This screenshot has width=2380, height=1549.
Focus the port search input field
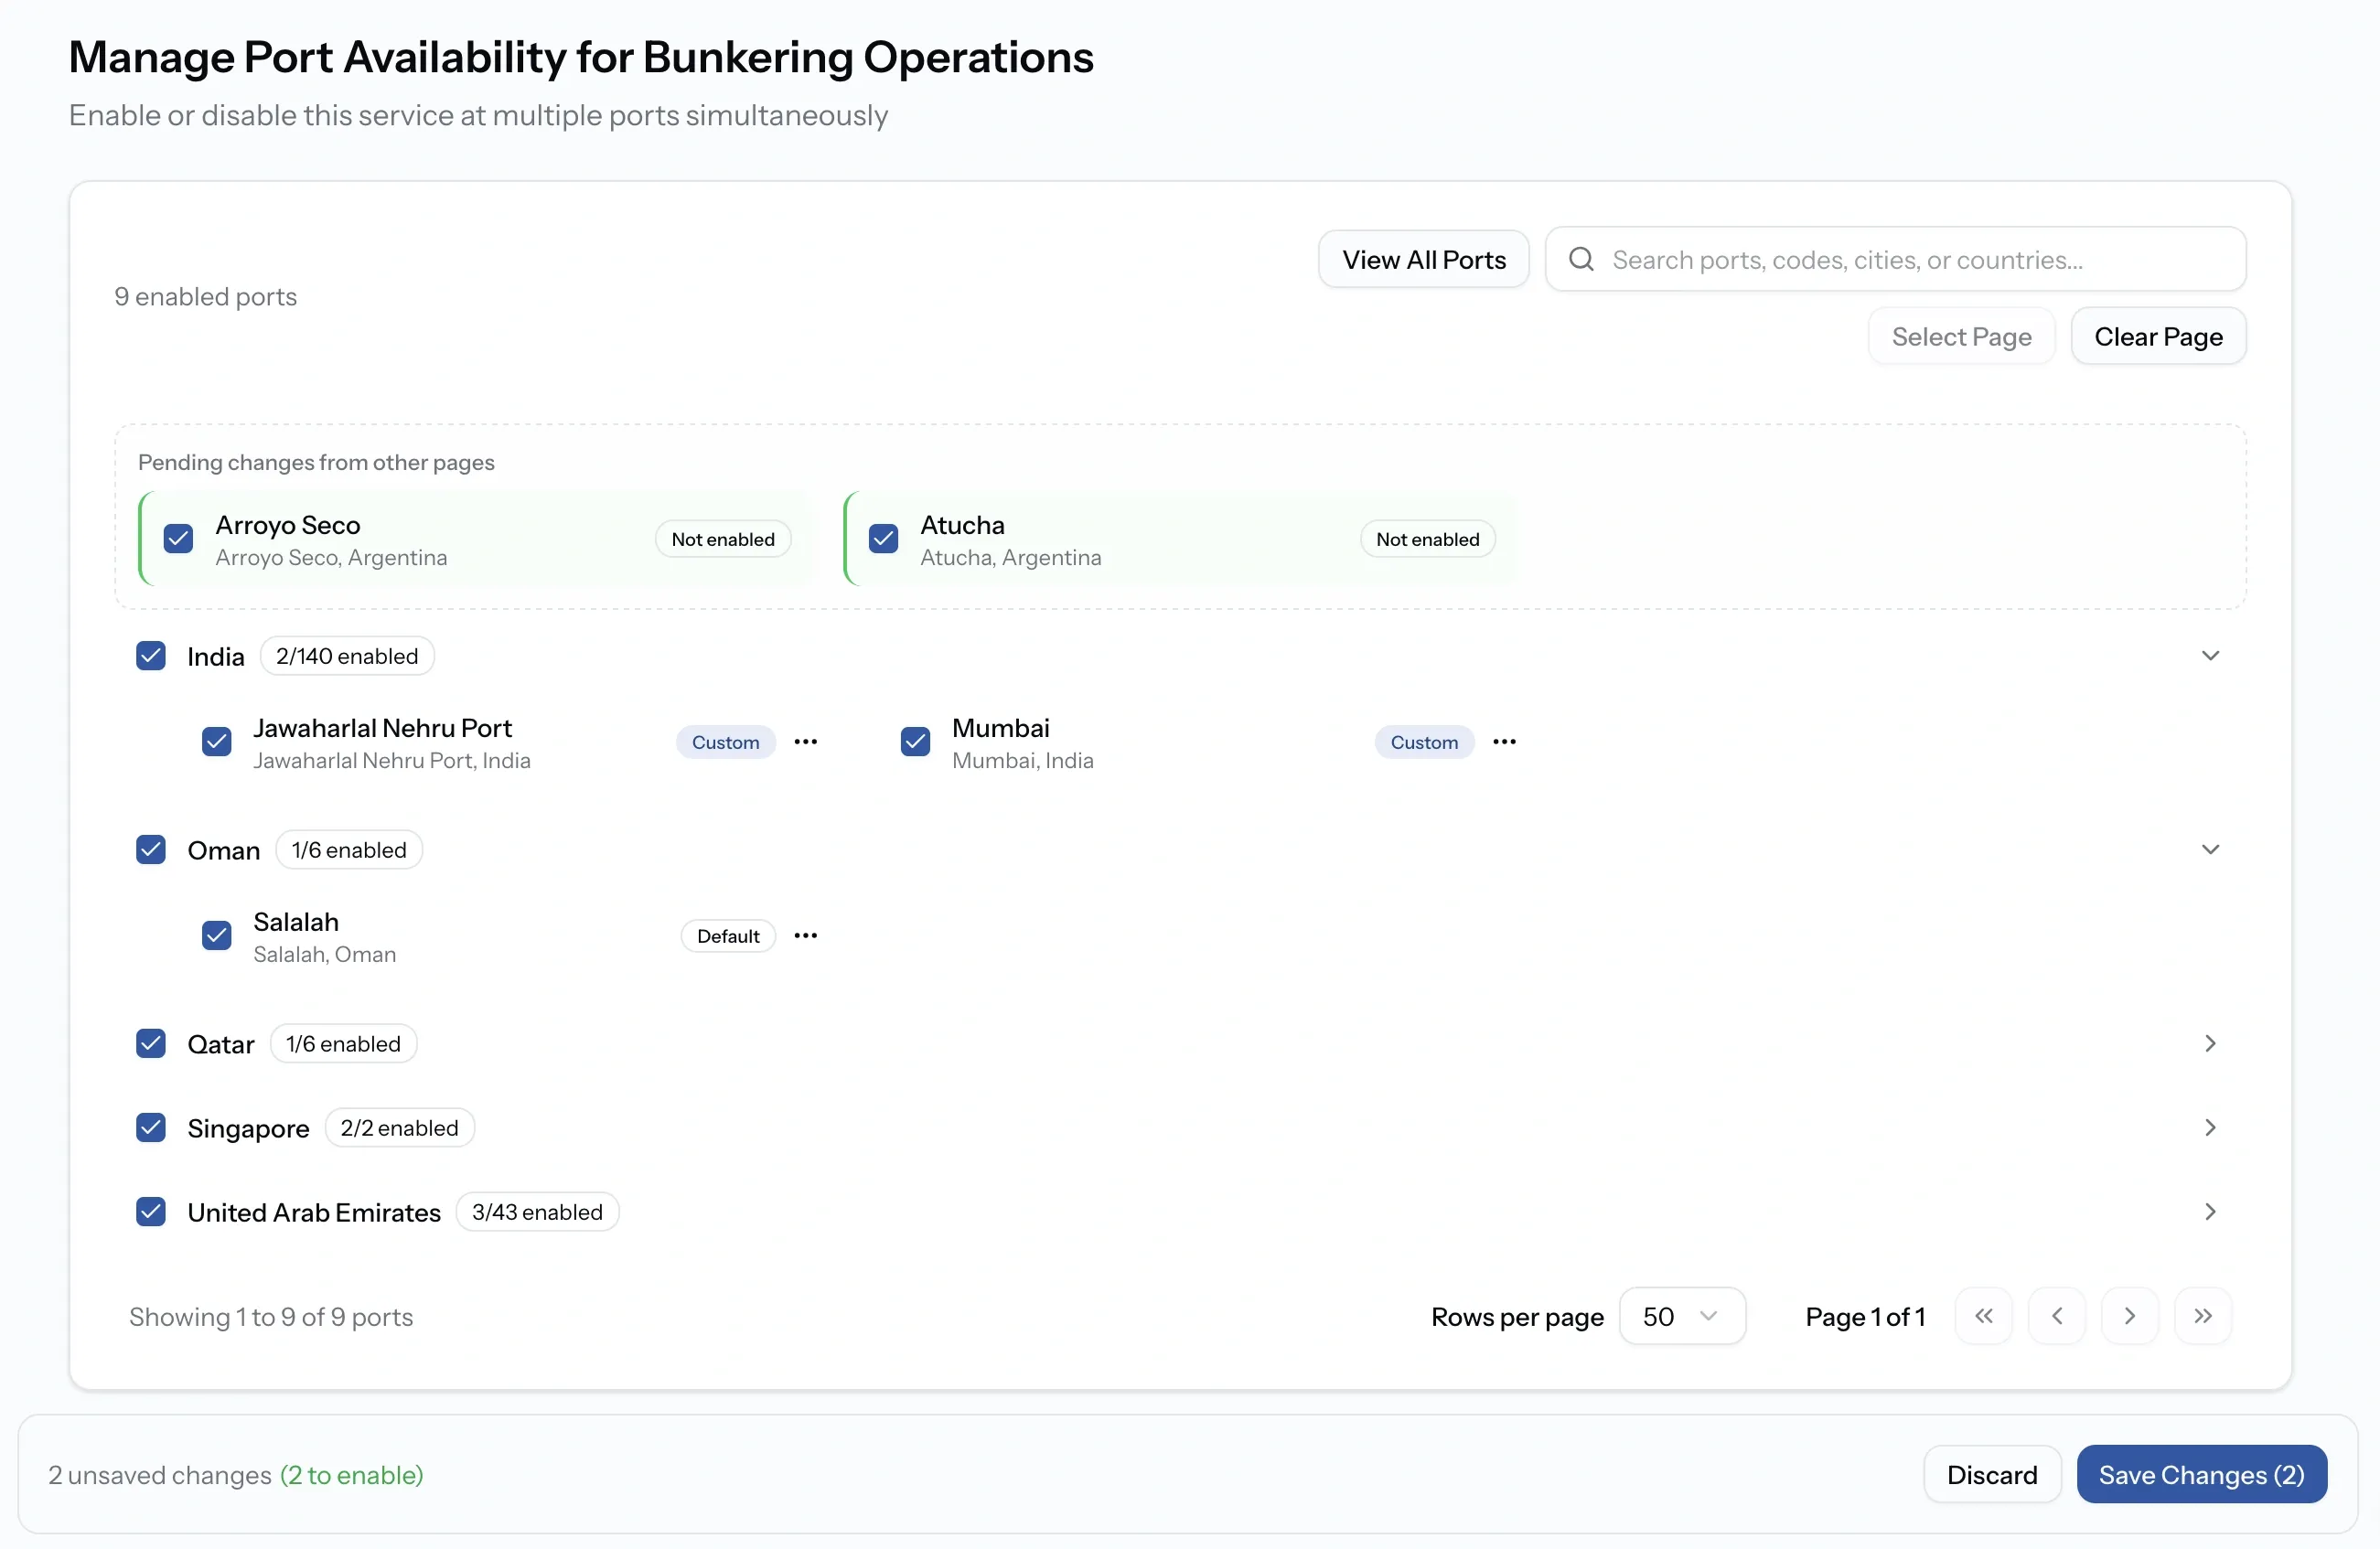click(x=1895, y=259)
